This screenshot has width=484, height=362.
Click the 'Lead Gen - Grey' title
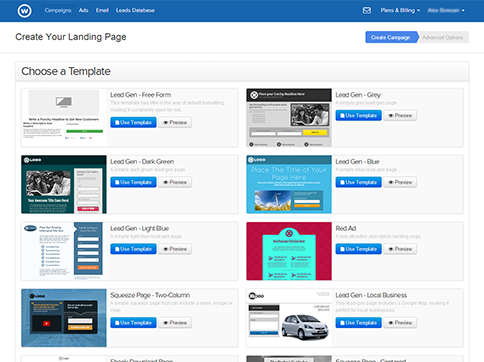(358, 95)
